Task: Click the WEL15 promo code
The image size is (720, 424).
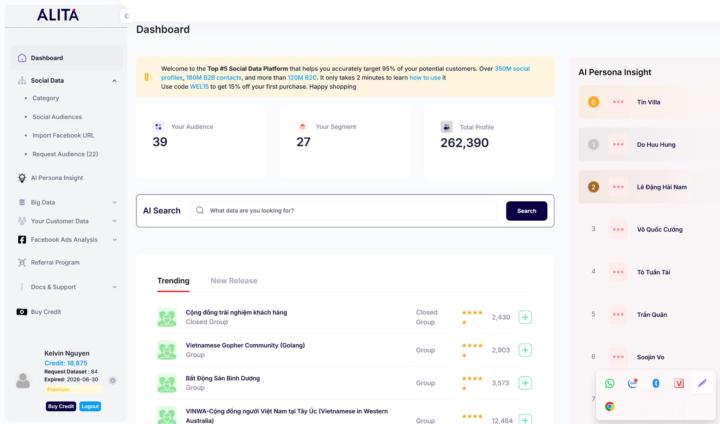Action: coord(199,86)
